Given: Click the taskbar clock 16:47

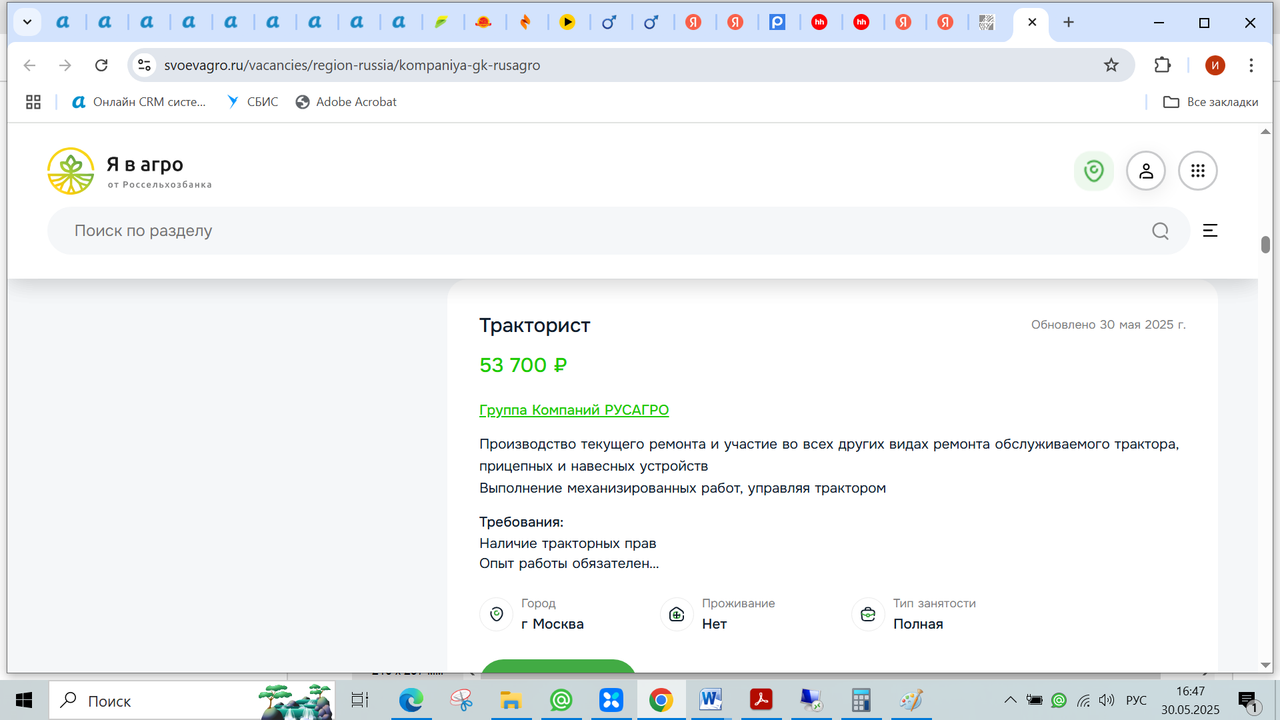Looking at the screenshot, I should click(1190, 691).
